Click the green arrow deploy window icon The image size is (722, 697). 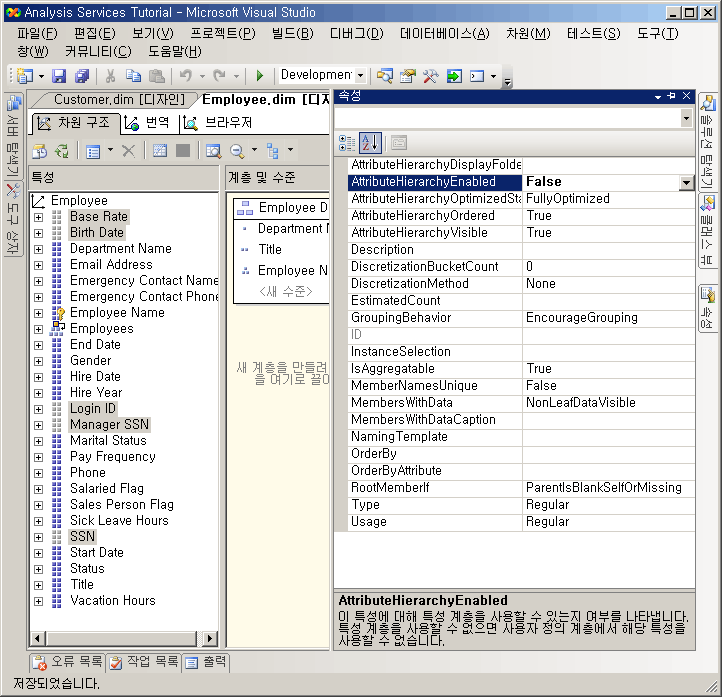pos(454,76)
